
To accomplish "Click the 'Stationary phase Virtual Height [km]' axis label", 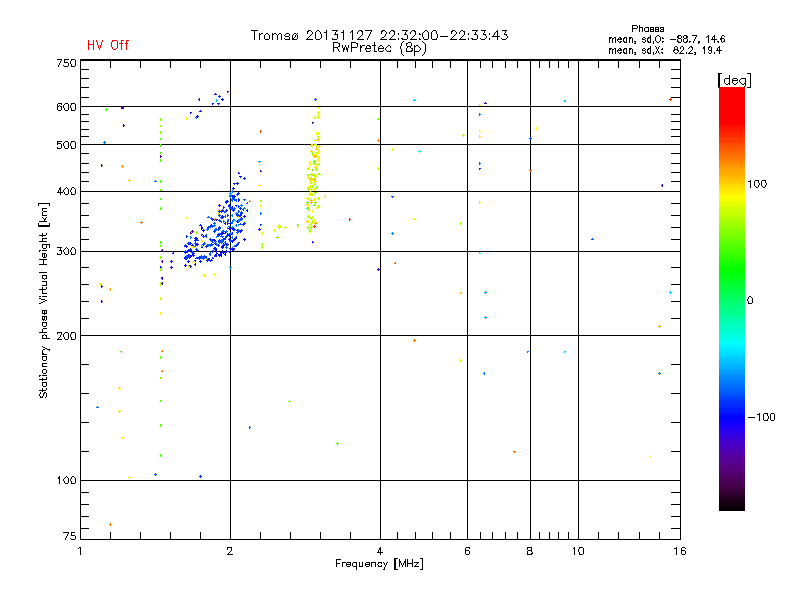I will [44, 300].
